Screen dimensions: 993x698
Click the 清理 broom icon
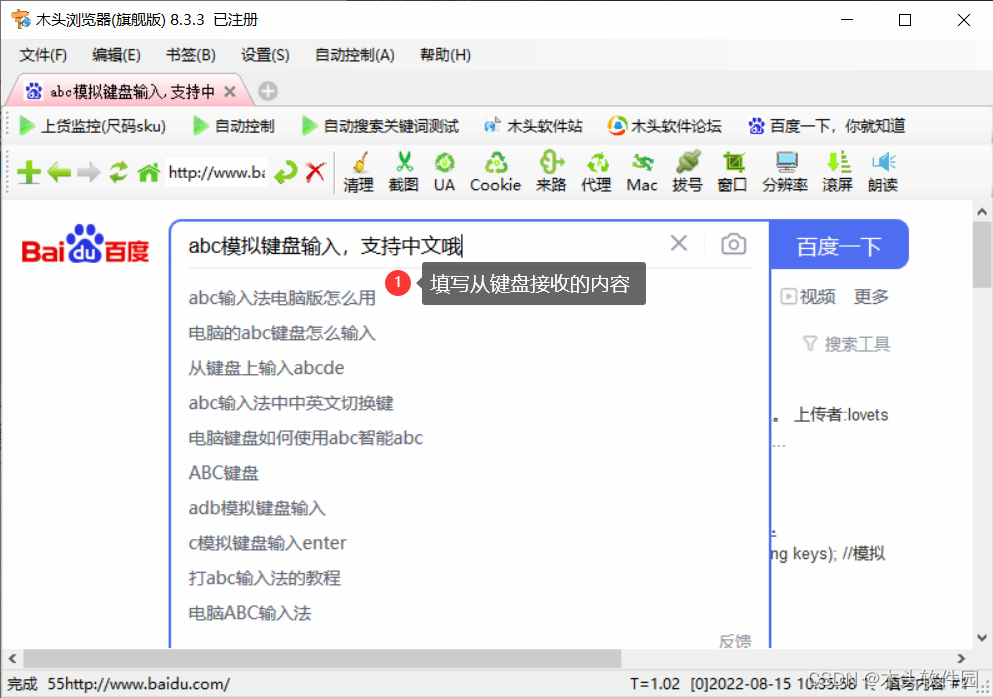[358, 171]
